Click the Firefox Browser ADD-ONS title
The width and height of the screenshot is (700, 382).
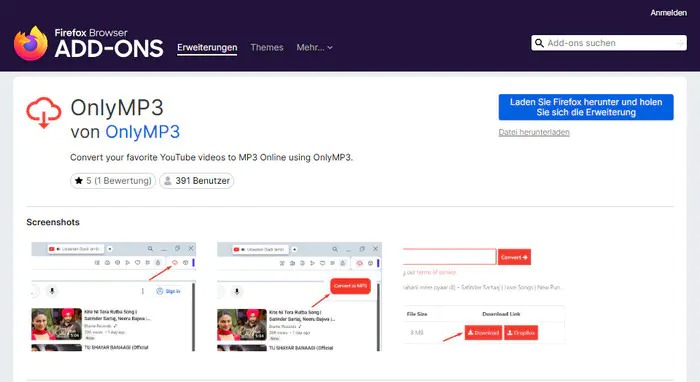tap(109, 43)
